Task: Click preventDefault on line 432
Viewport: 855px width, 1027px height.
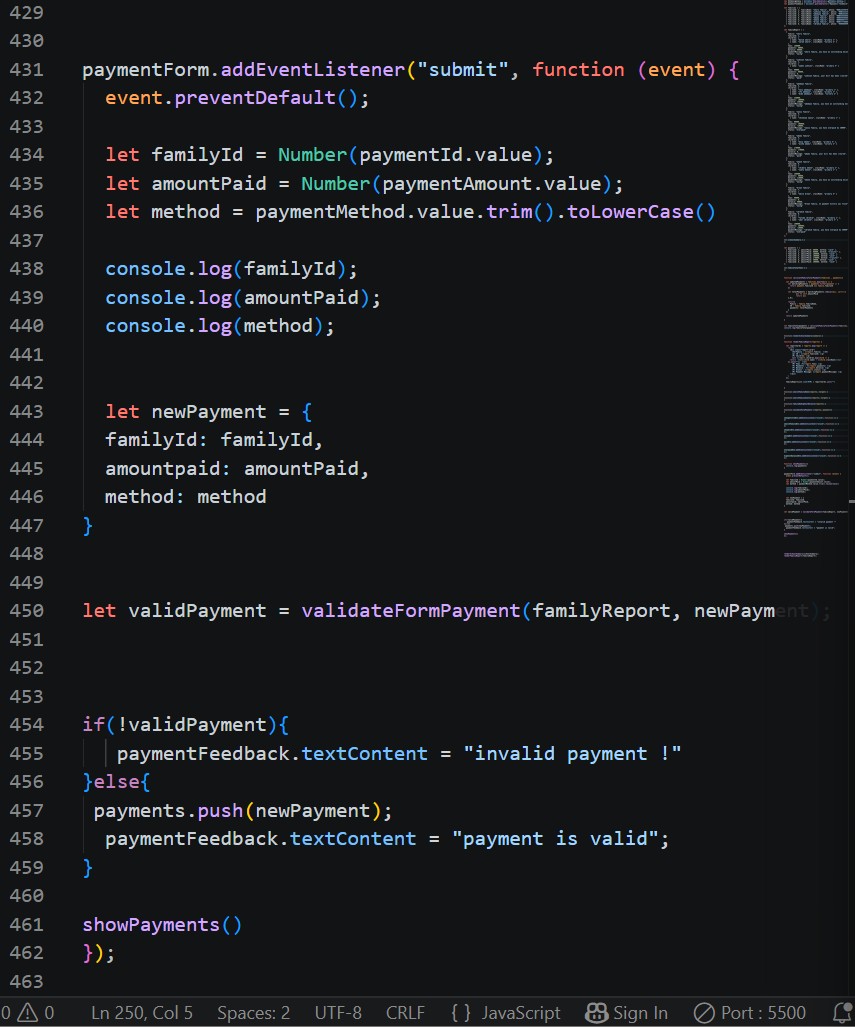Action: (255, 98)
